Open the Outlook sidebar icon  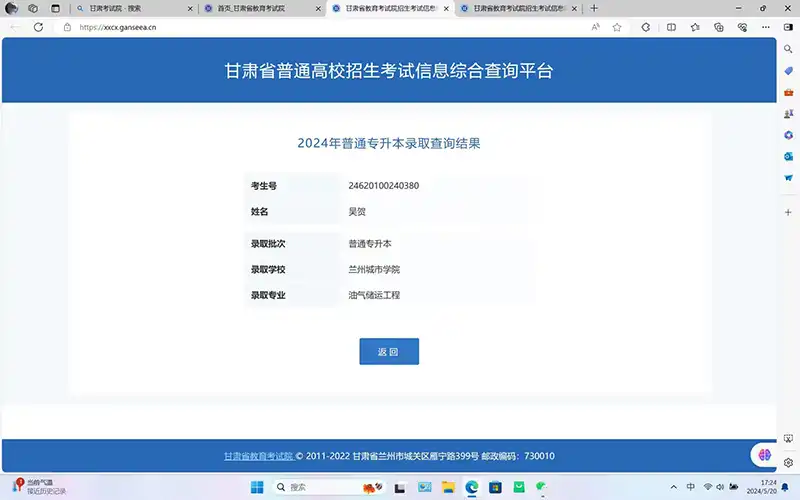point(788,157)
